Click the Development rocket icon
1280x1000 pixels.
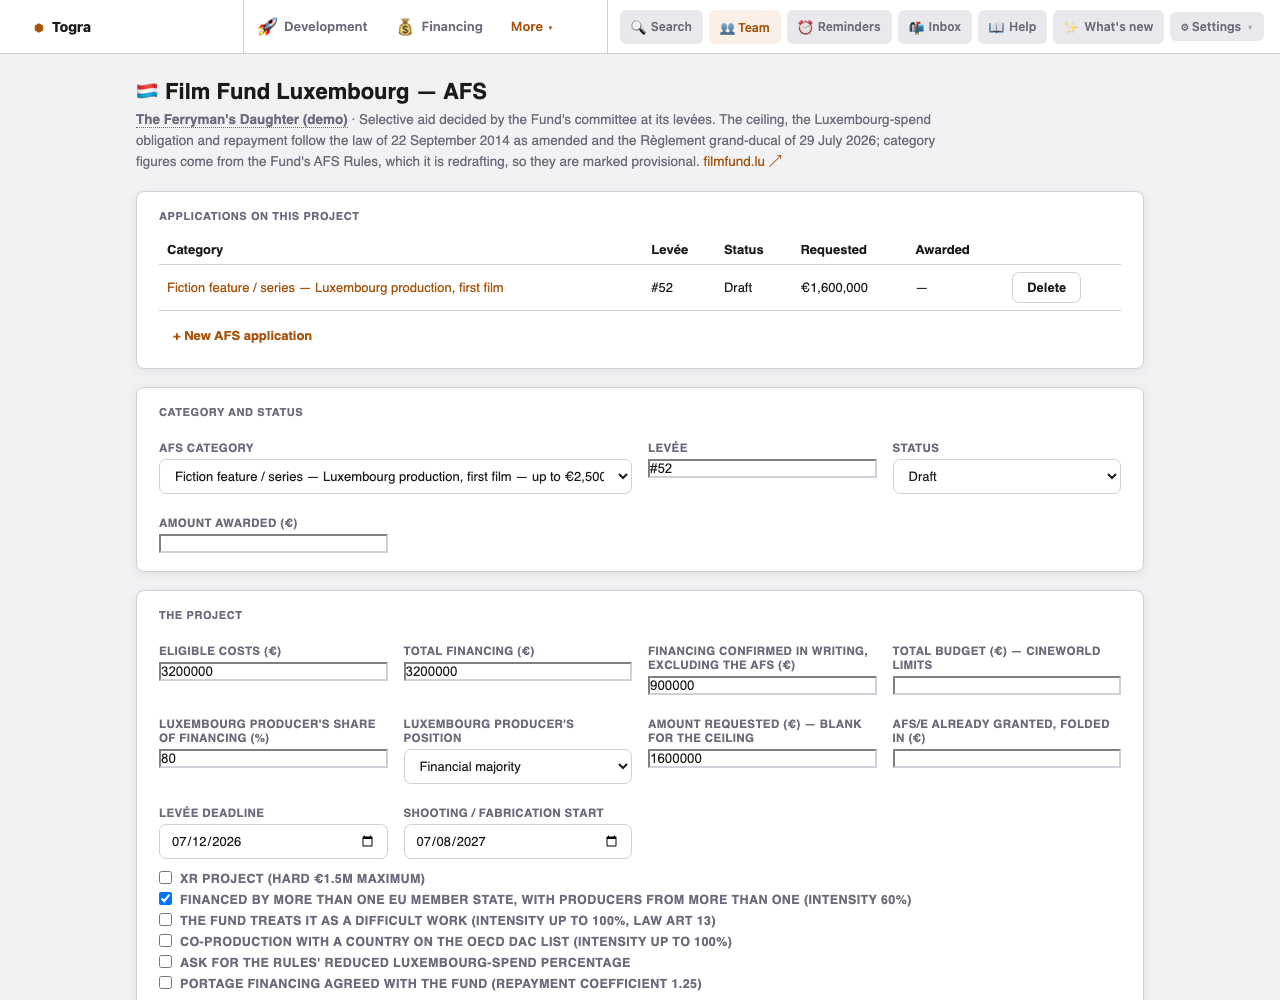tap(267, 27)
